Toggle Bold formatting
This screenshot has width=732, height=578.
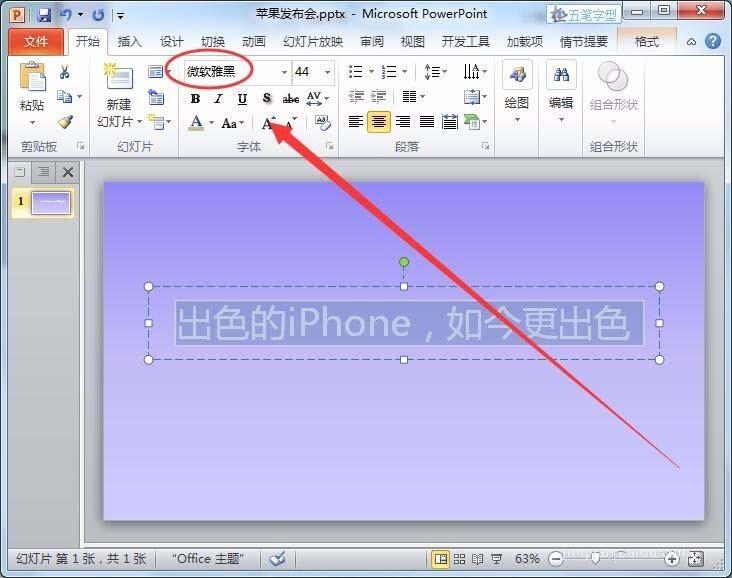(195, 99)
